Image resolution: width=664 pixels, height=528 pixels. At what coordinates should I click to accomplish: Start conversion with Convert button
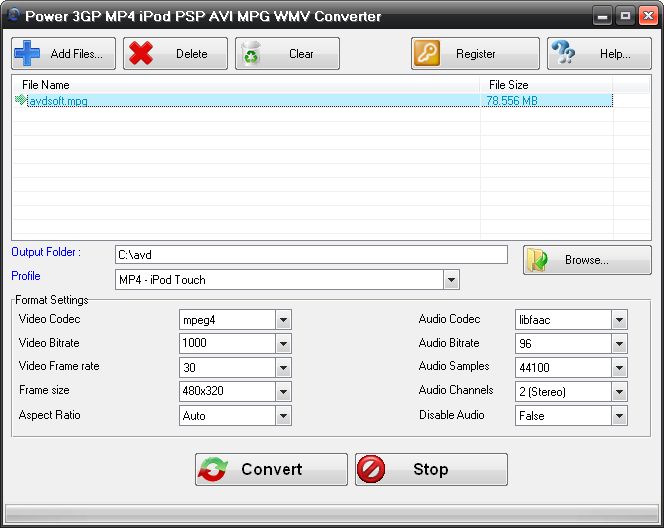point(271,469)
